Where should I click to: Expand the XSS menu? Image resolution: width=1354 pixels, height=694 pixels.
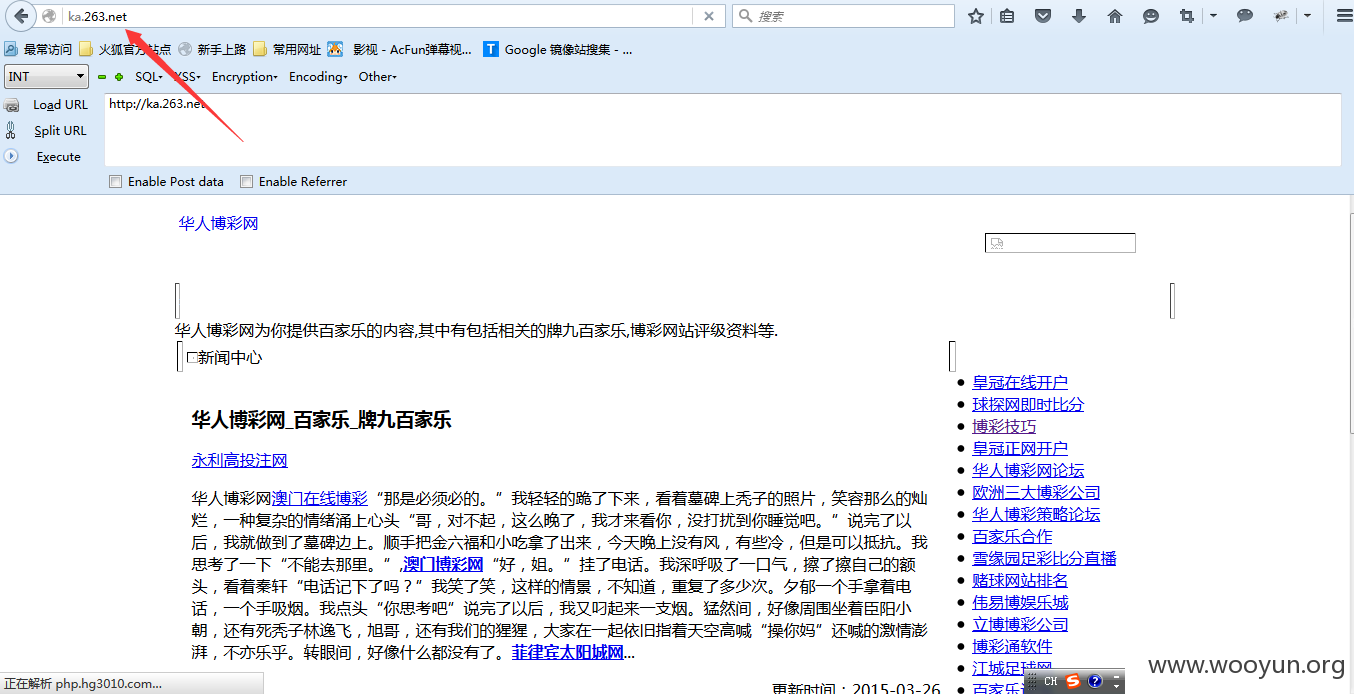(186, 77)
